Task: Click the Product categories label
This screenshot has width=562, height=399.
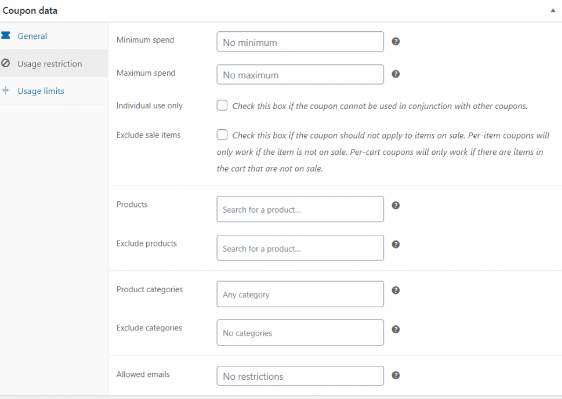Action: pyautogui.click(x=149, y=289)
